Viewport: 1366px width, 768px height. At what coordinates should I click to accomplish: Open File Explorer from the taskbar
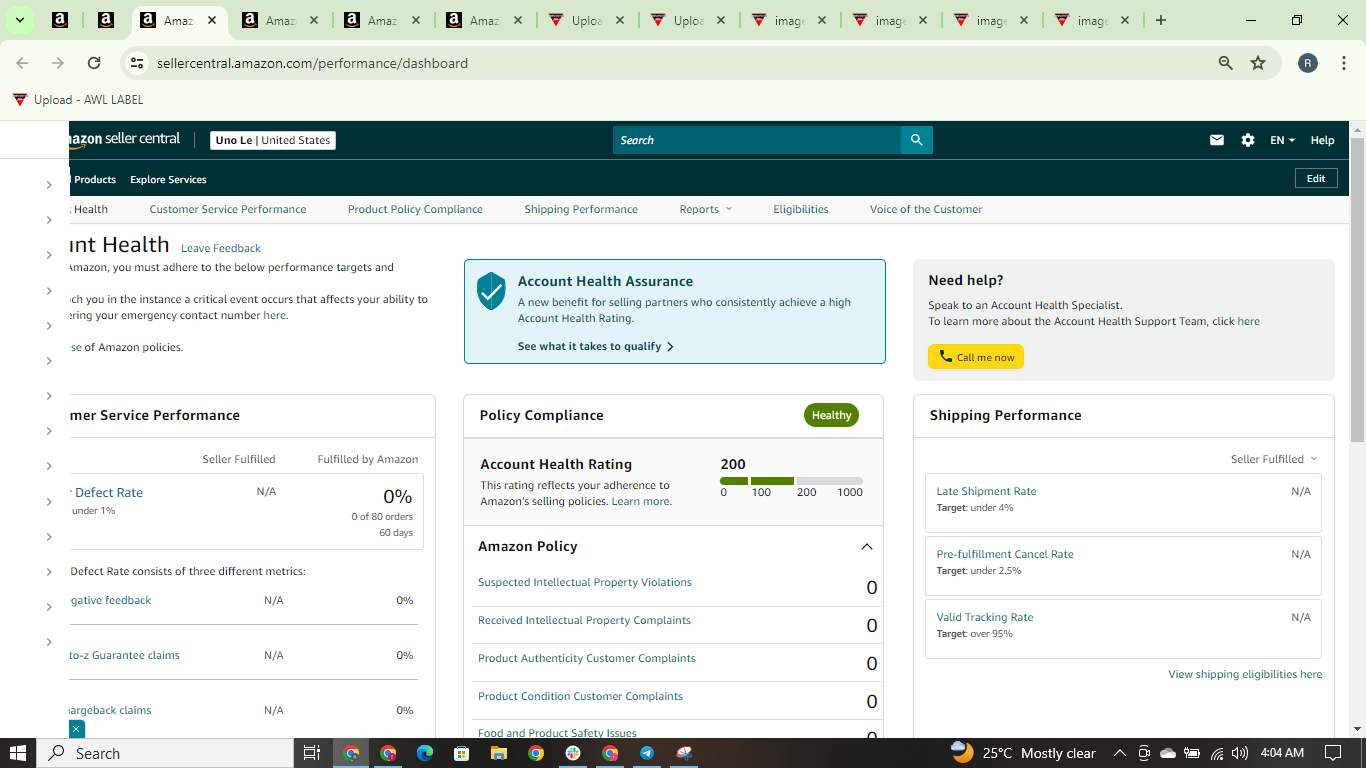pyautogui.click(x=498, y=753)
